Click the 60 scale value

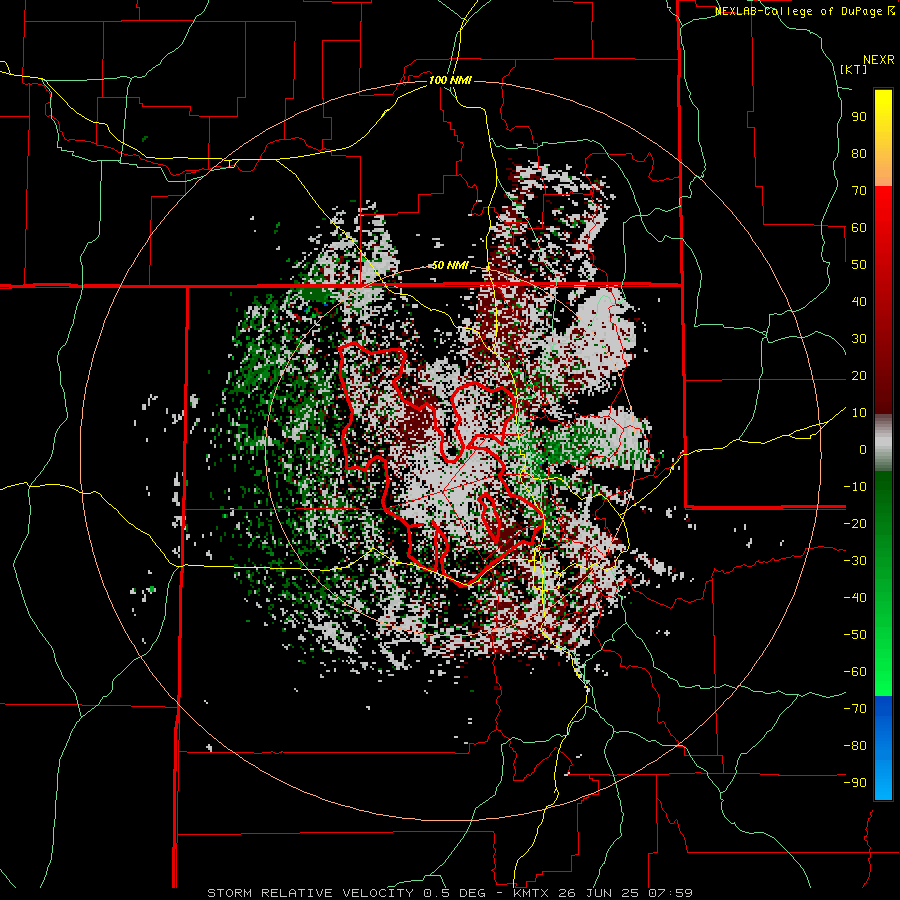pyautogui.click(x=859, y=227)
